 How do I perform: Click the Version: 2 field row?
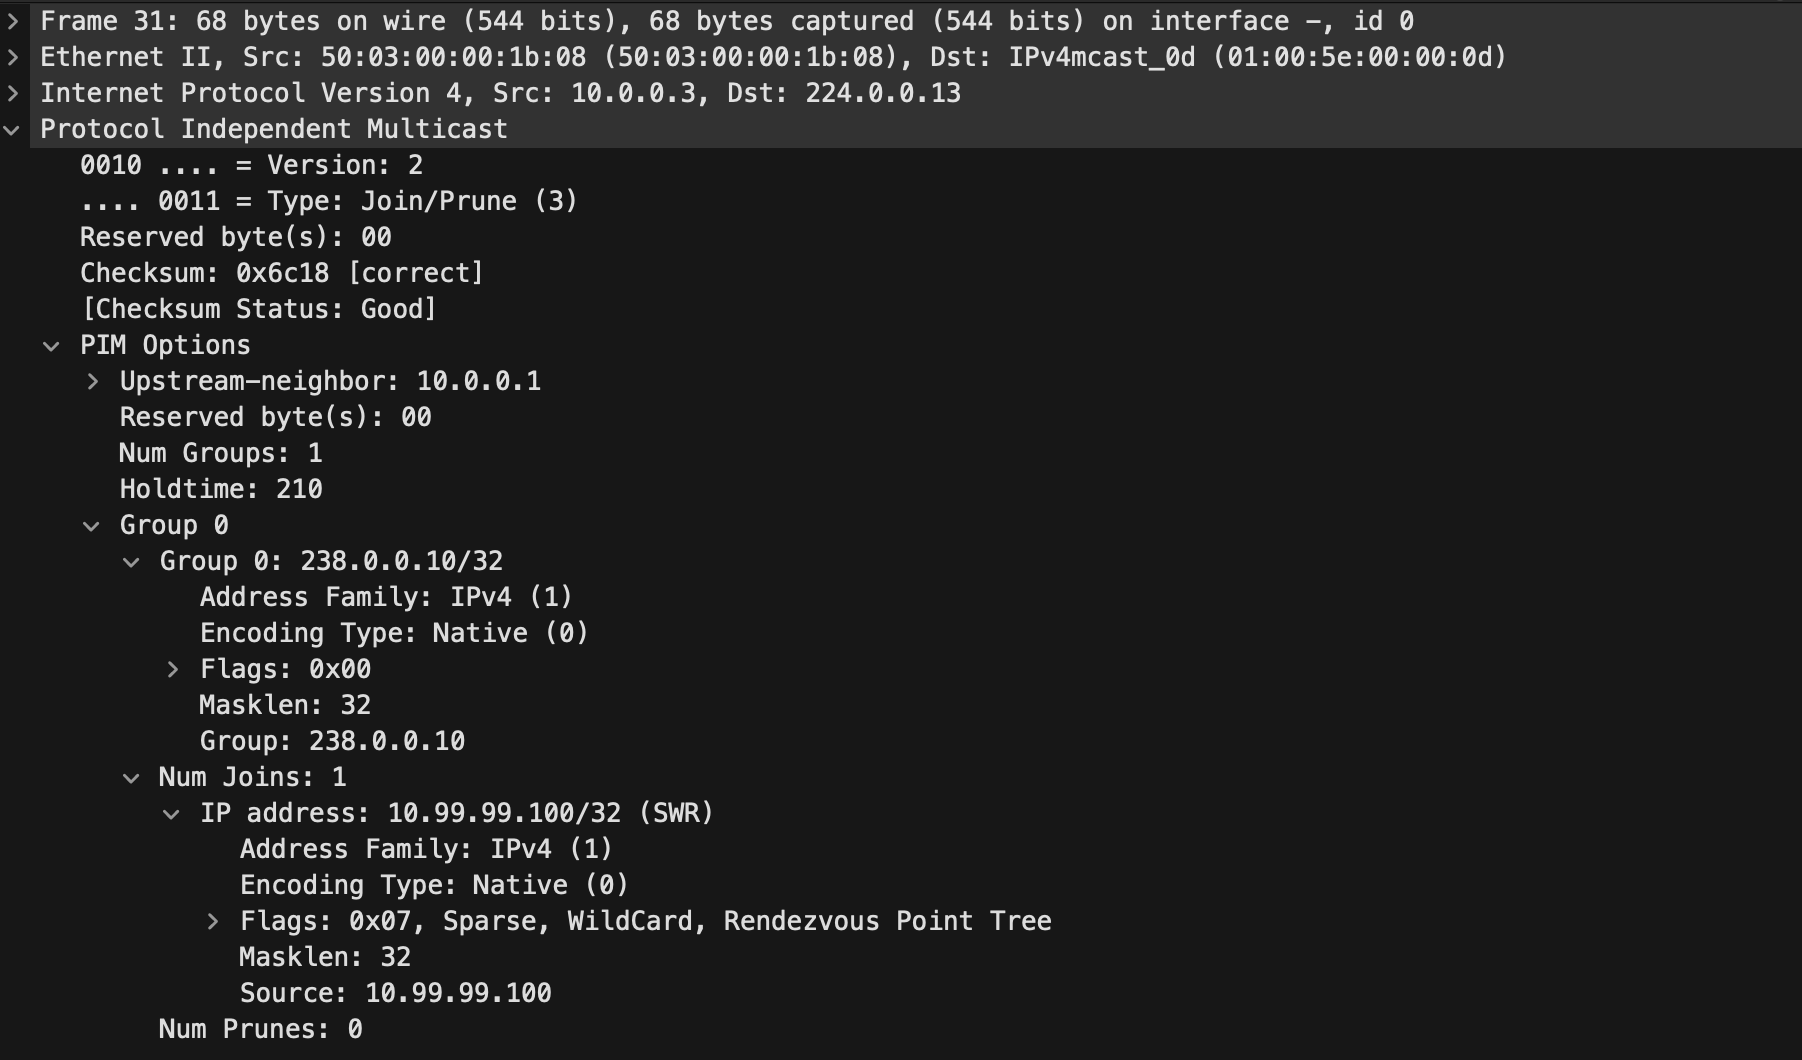pyautogui.click(x=251, y=165)
